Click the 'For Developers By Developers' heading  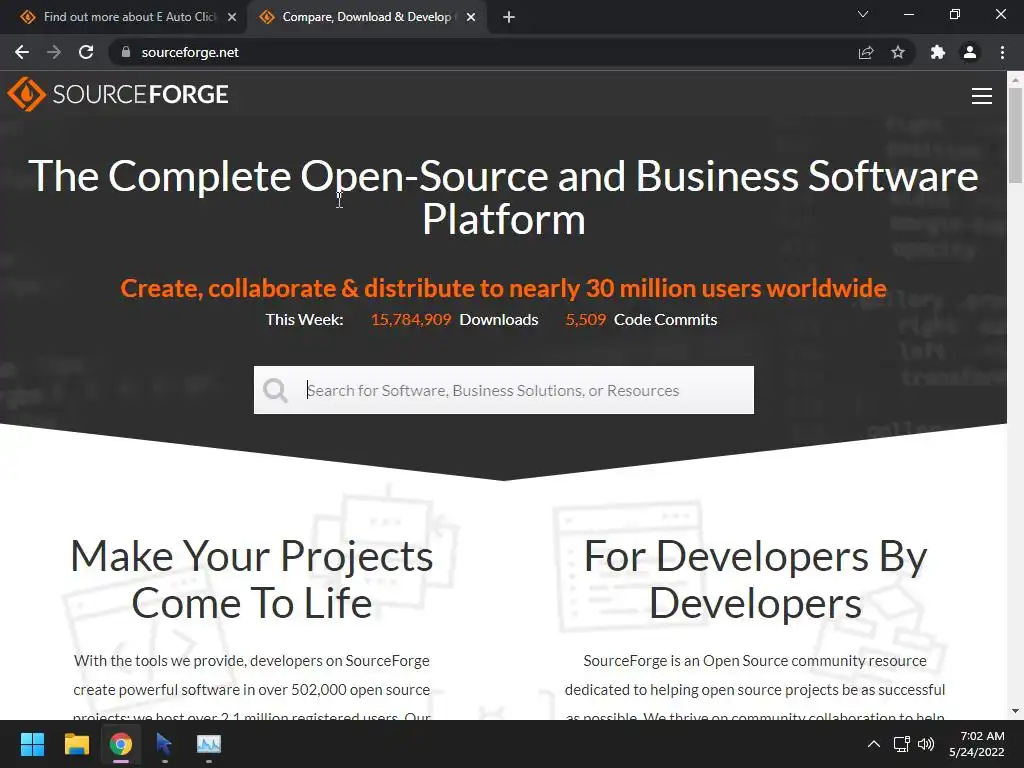[755, 579]
